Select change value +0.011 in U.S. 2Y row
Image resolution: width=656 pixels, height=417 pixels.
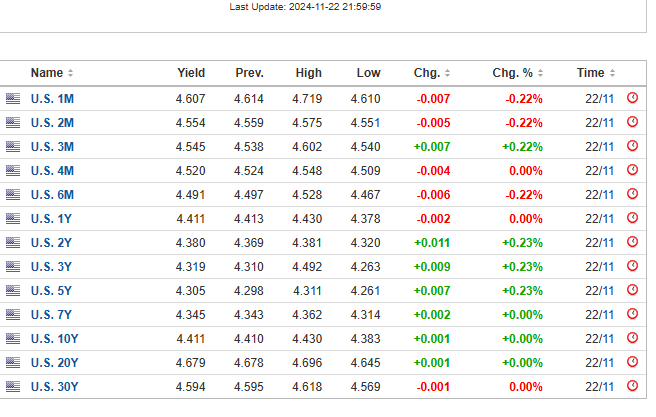click(x=432, y=243)
